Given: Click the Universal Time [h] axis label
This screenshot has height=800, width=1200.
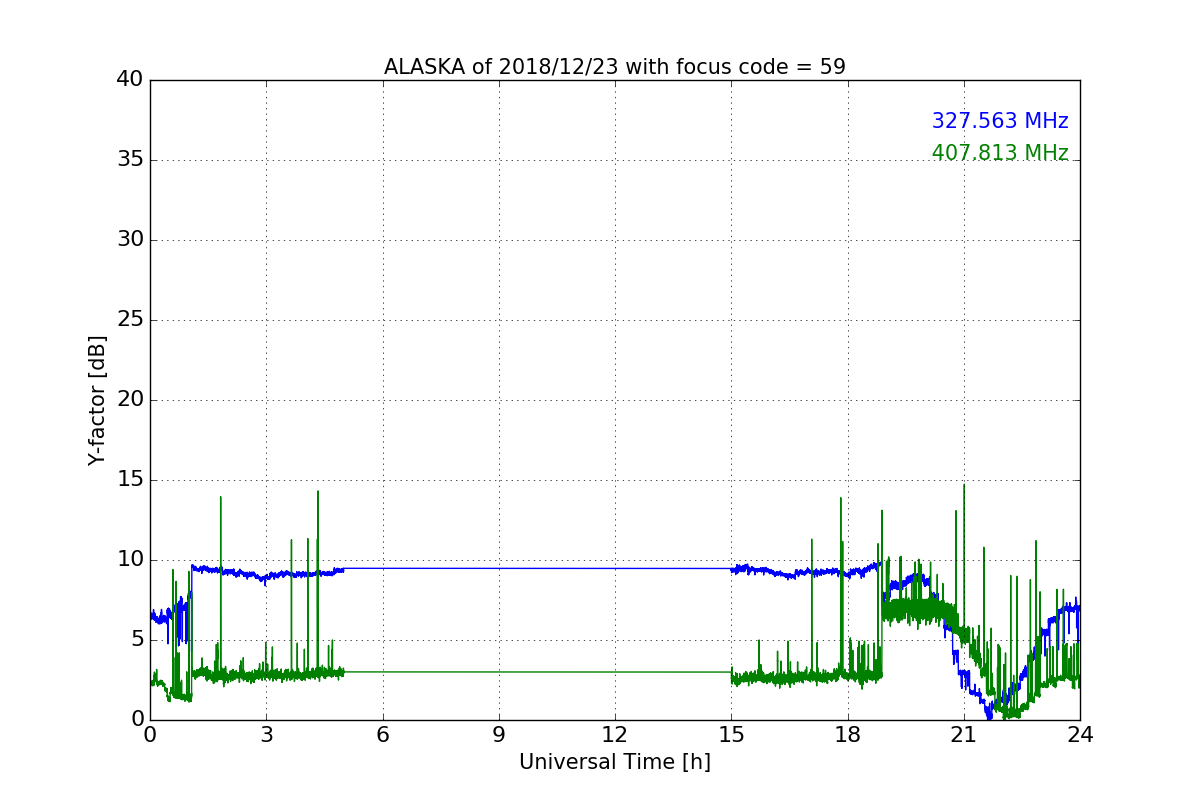Looking at the screenshot, I should coord(615,762).
